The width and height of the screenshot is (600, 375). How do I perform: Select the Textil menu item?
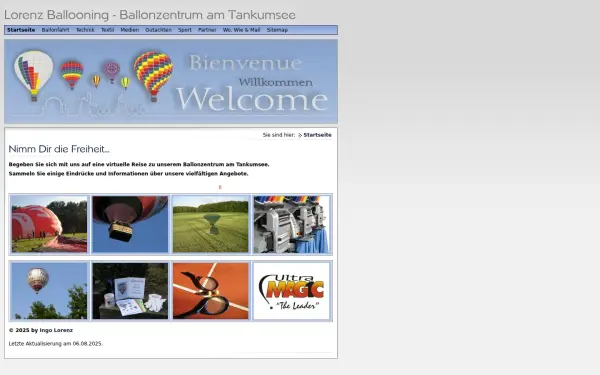click(108, 30)
